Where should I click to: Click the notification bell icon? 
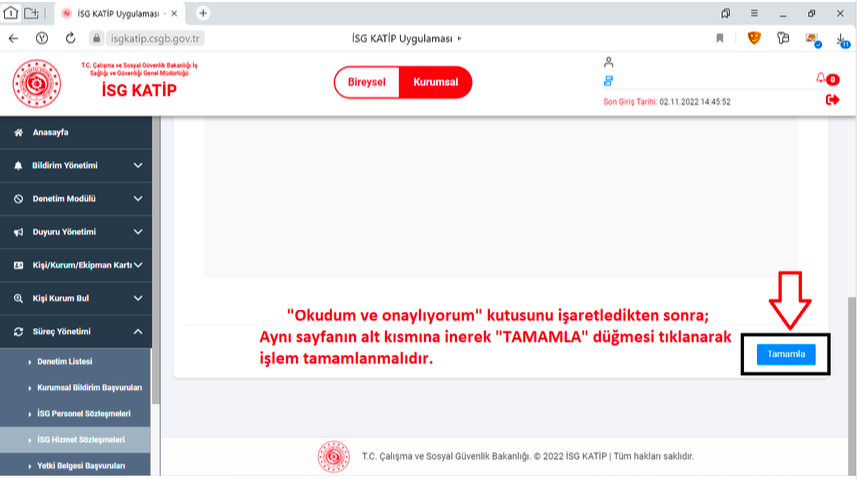[822, 78]
